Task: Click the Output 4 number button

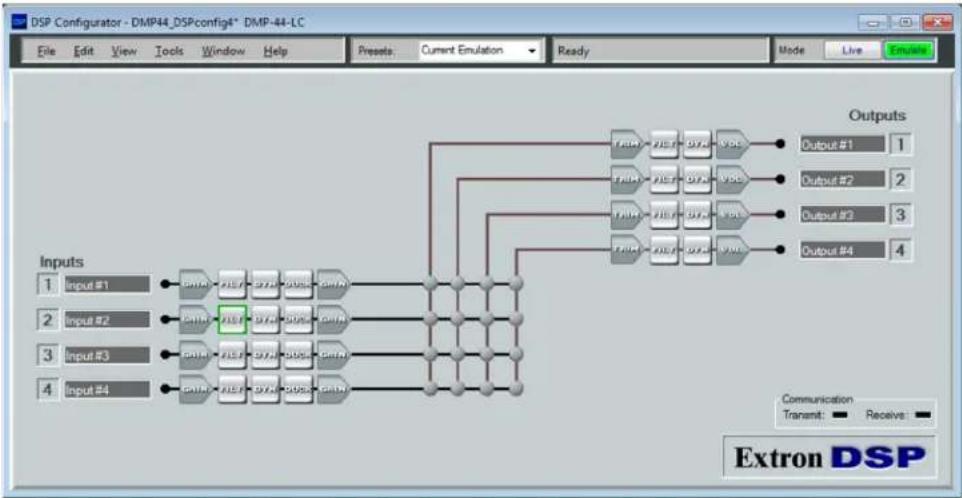Action: click(901, 250)
